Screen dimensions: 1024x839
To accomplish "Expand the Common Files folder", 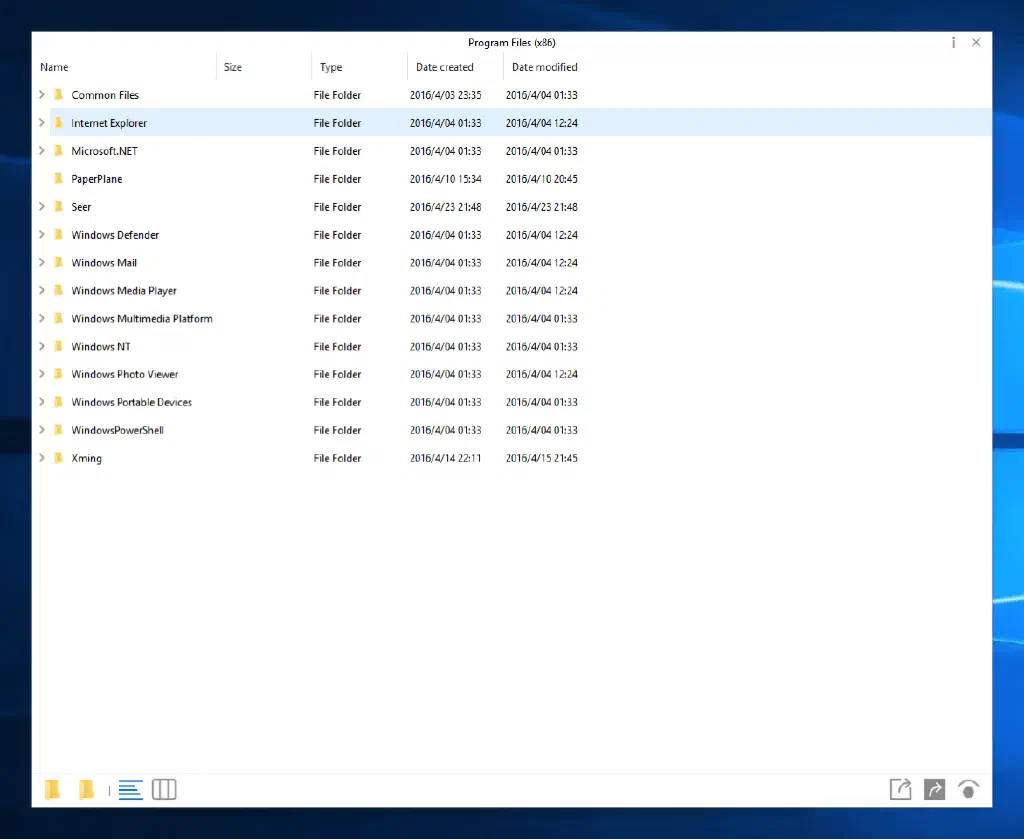I will 41,95.
